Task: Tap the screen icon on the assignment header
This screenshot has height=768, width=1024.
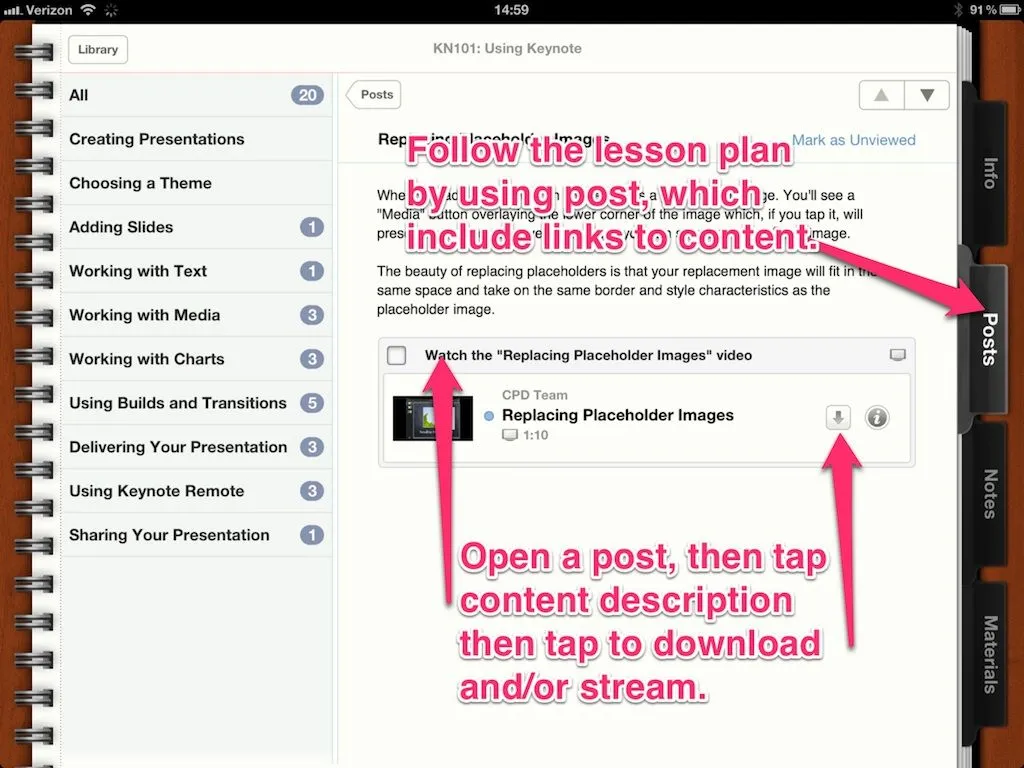Action: tap(897, 355)
